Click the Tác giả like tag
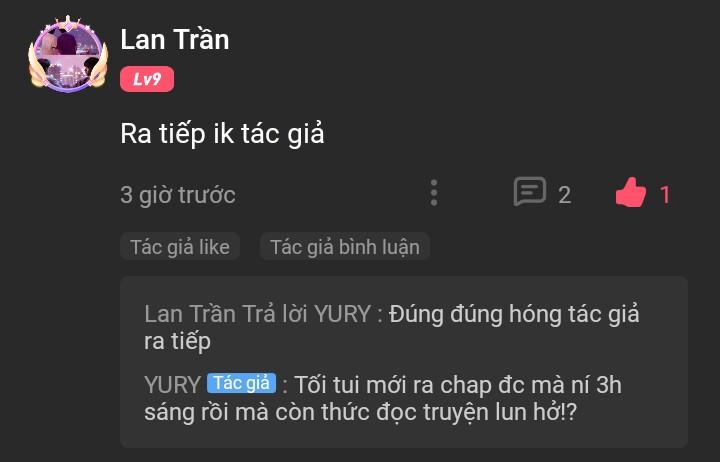The width and height of the screenshot is (720, 462). point(180,247)
